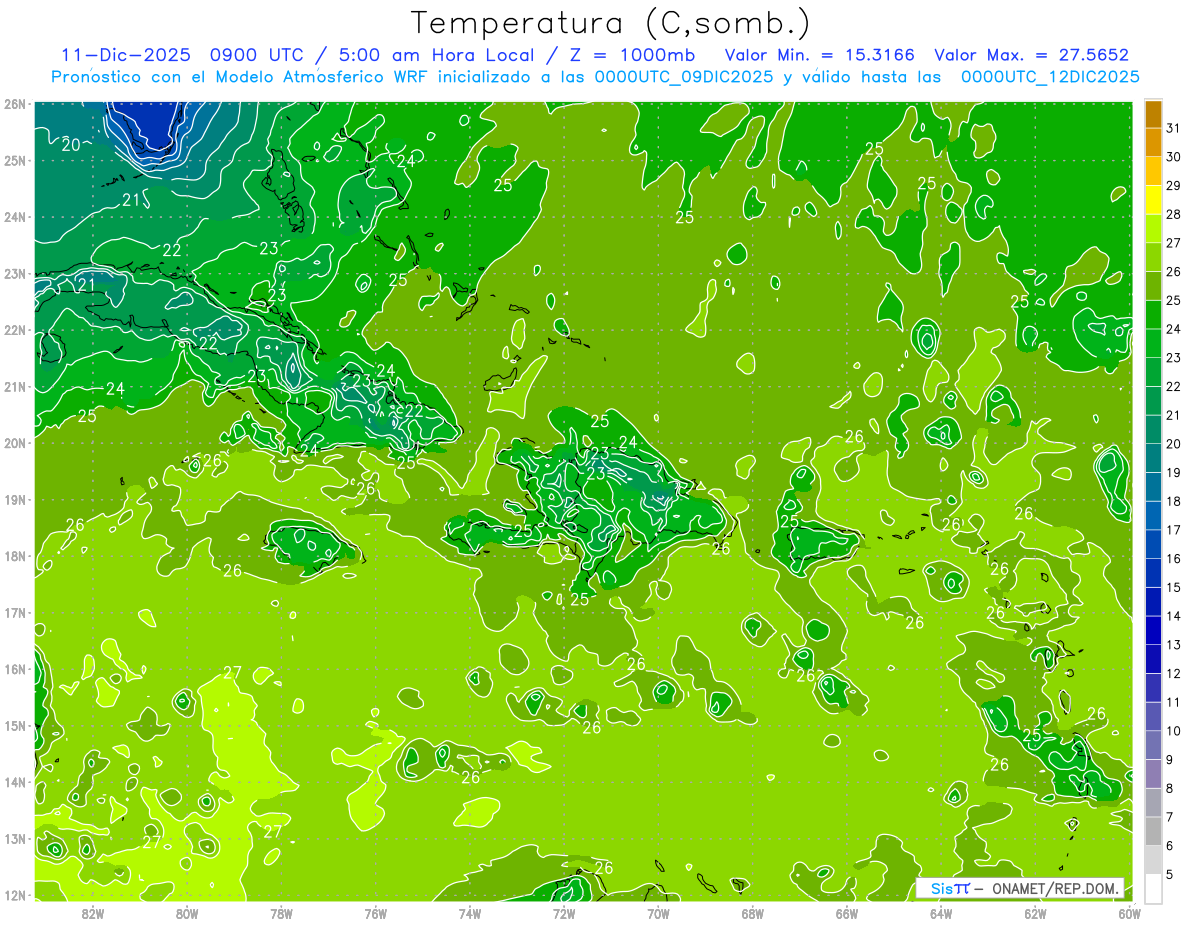Image resolution: width=1200 pixels, height=927 pixels.
Task: Click the color bar label "12"
Action: pos(1174,673)
